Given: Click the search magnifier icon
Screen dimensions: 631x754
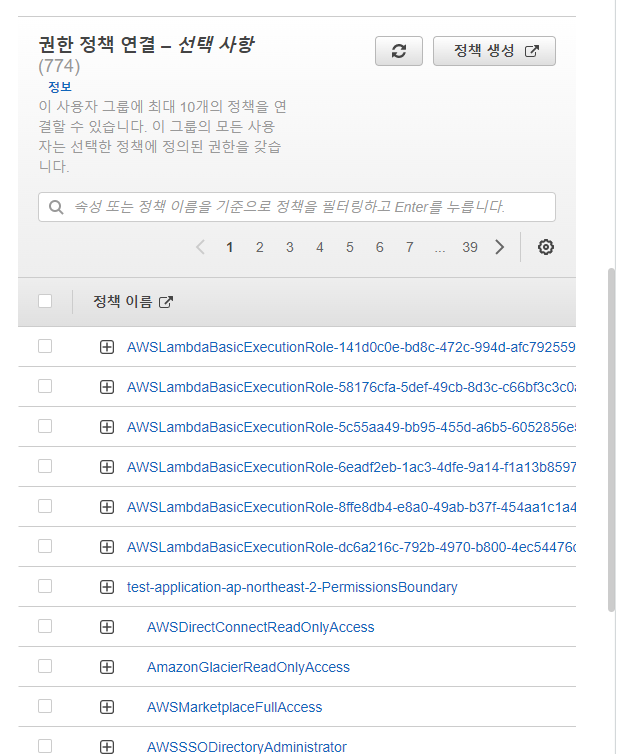Looking at the screenshot, I should (56, 207).
